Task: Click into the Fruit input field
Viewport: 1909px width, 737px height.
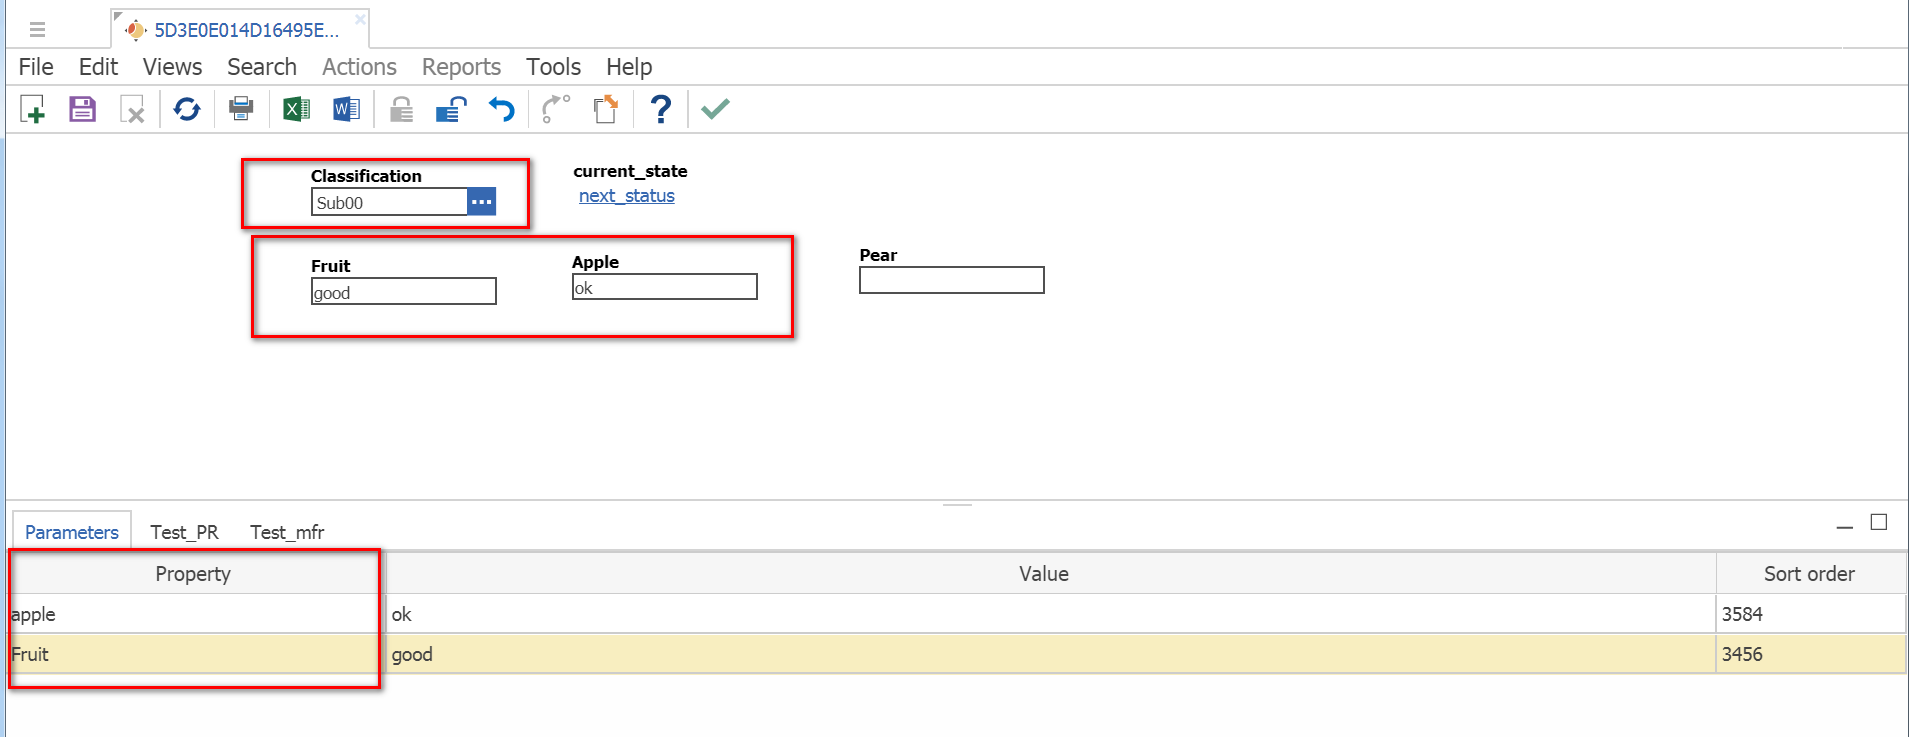Action: (404, 292)
